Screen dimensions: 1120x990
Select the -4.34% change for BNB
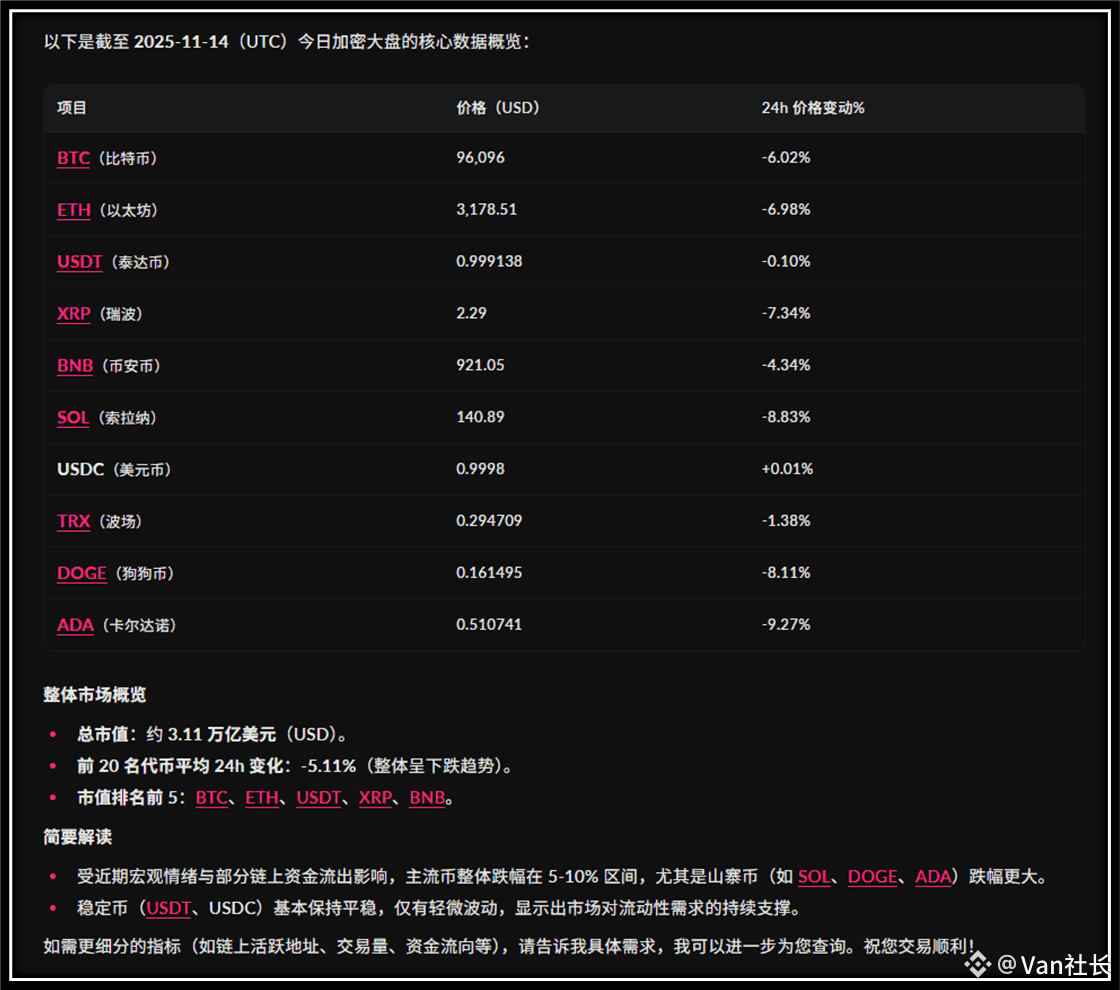786,365
